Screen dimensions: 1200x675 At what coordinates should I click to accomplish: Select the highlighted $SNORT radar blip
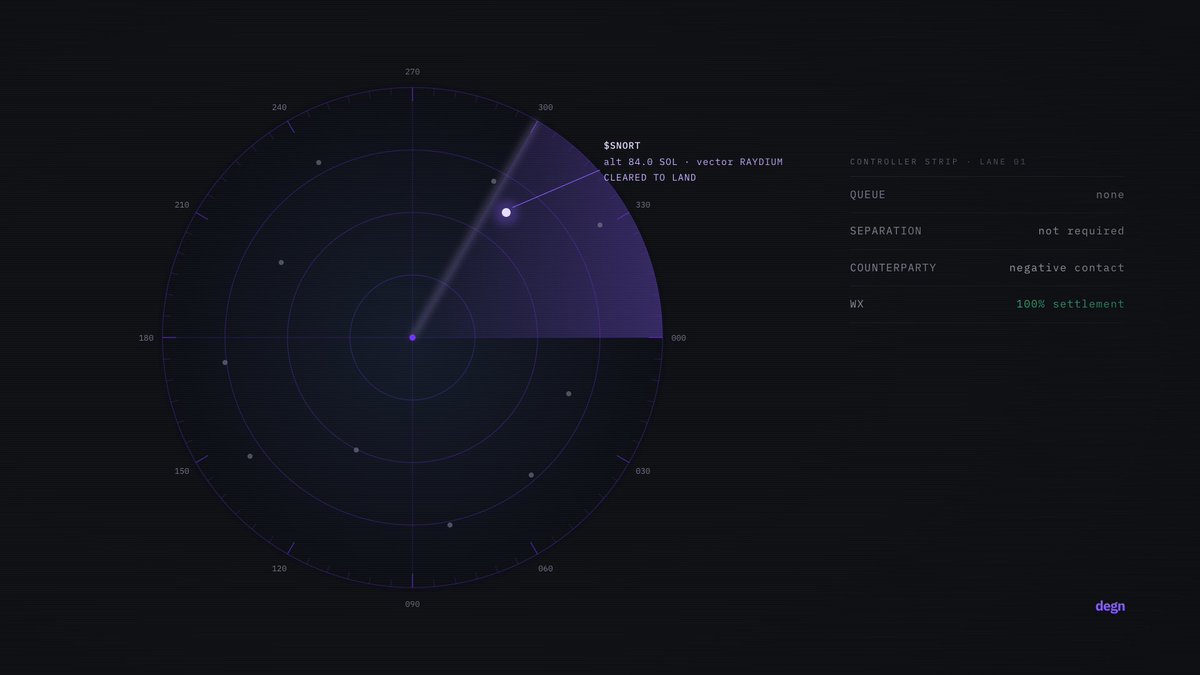(506, 212)
